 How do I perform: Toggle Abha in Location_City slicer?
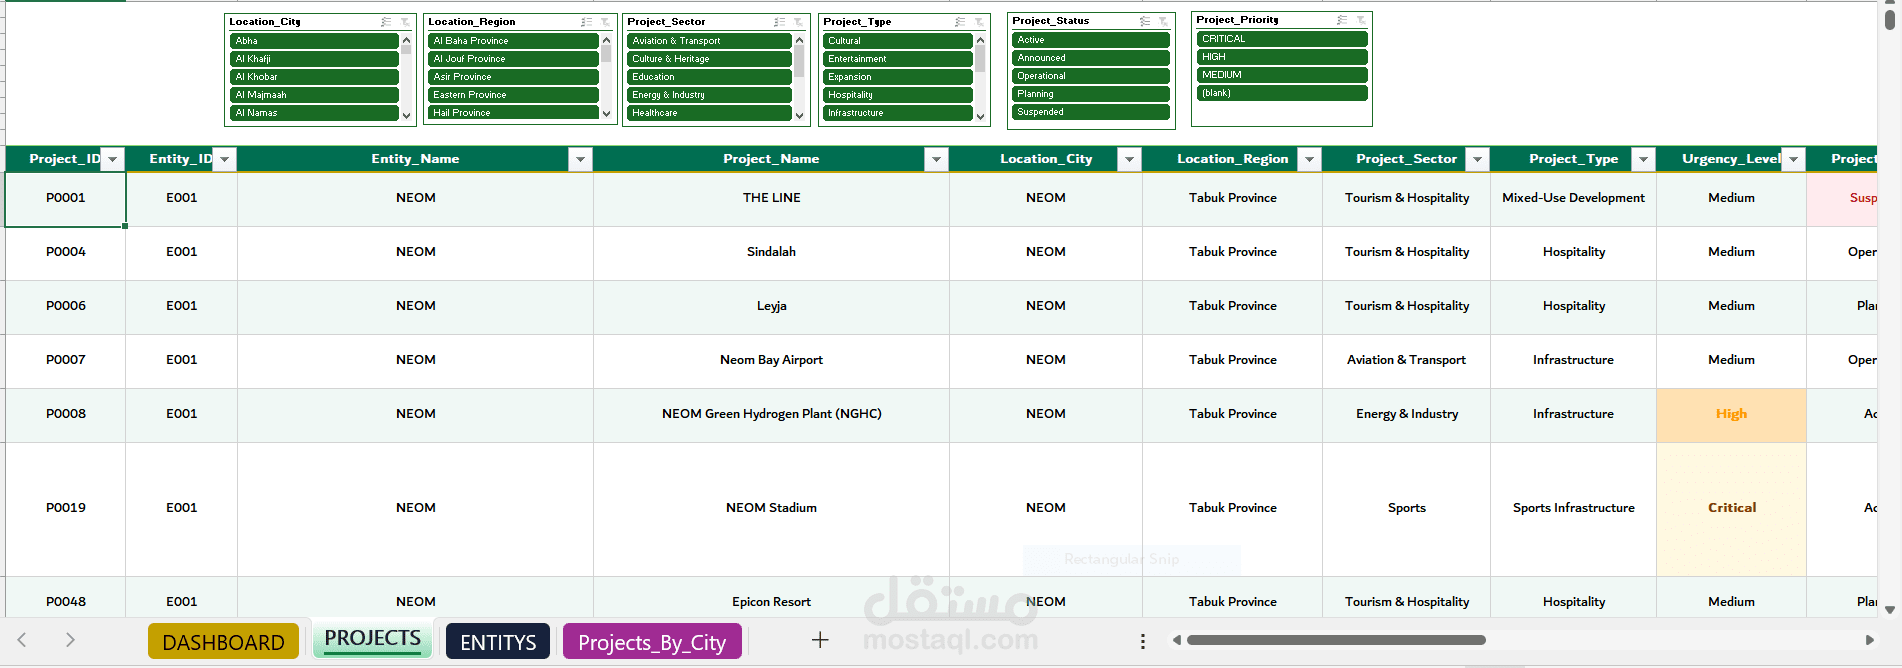[314, 41]
